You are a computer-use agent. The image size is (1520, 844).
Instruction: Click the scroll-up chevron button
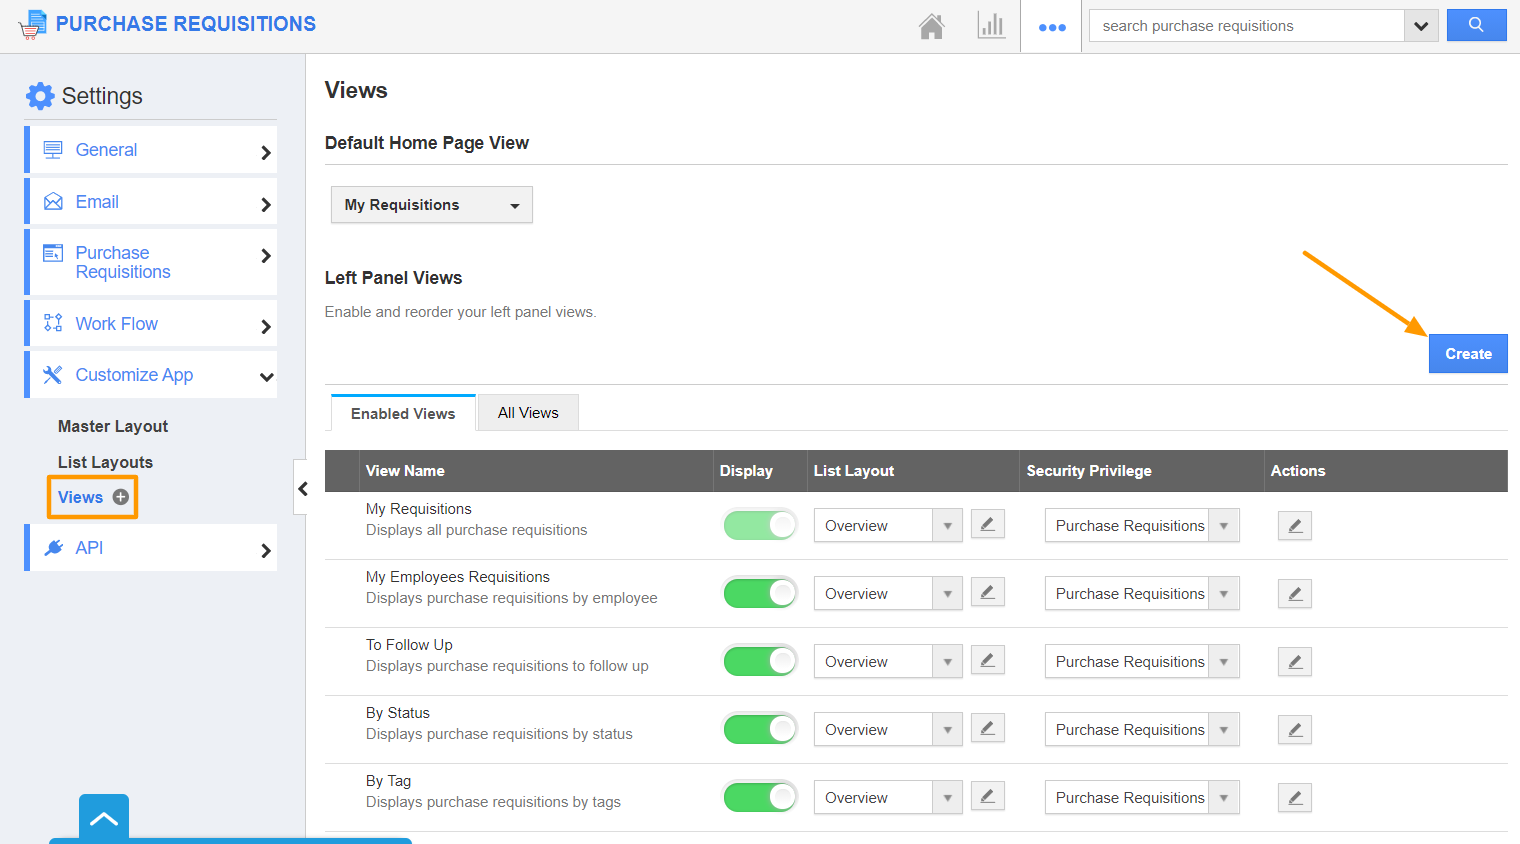[104, 818]
